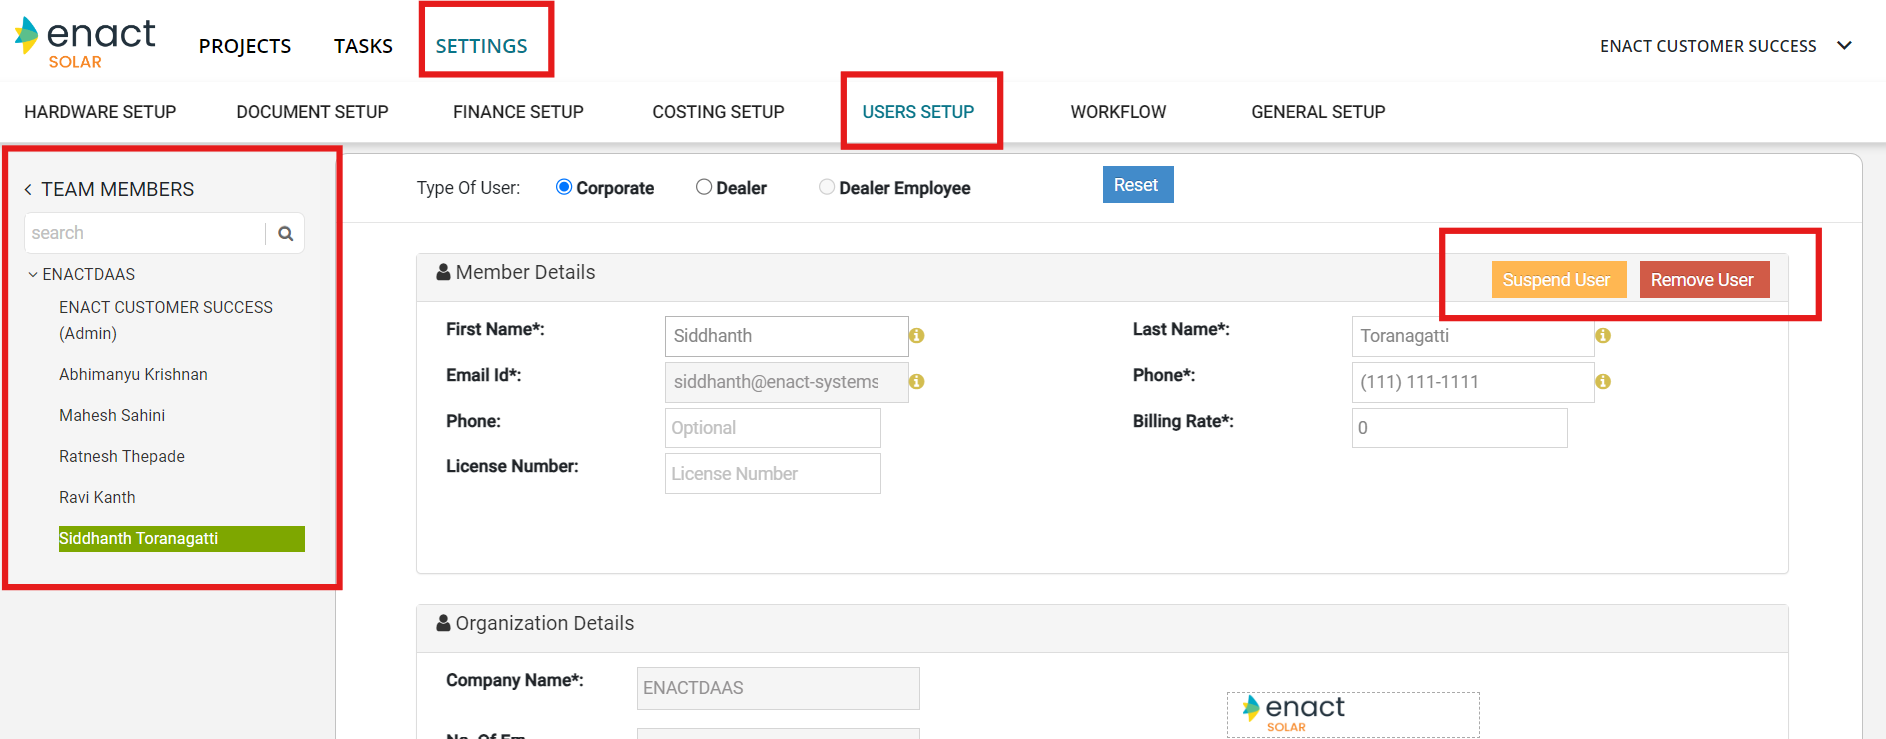The height and width of the screenshot is (739, 1886).
Task: Select Mahesh Sahini in team list
Action: point(112,415)
